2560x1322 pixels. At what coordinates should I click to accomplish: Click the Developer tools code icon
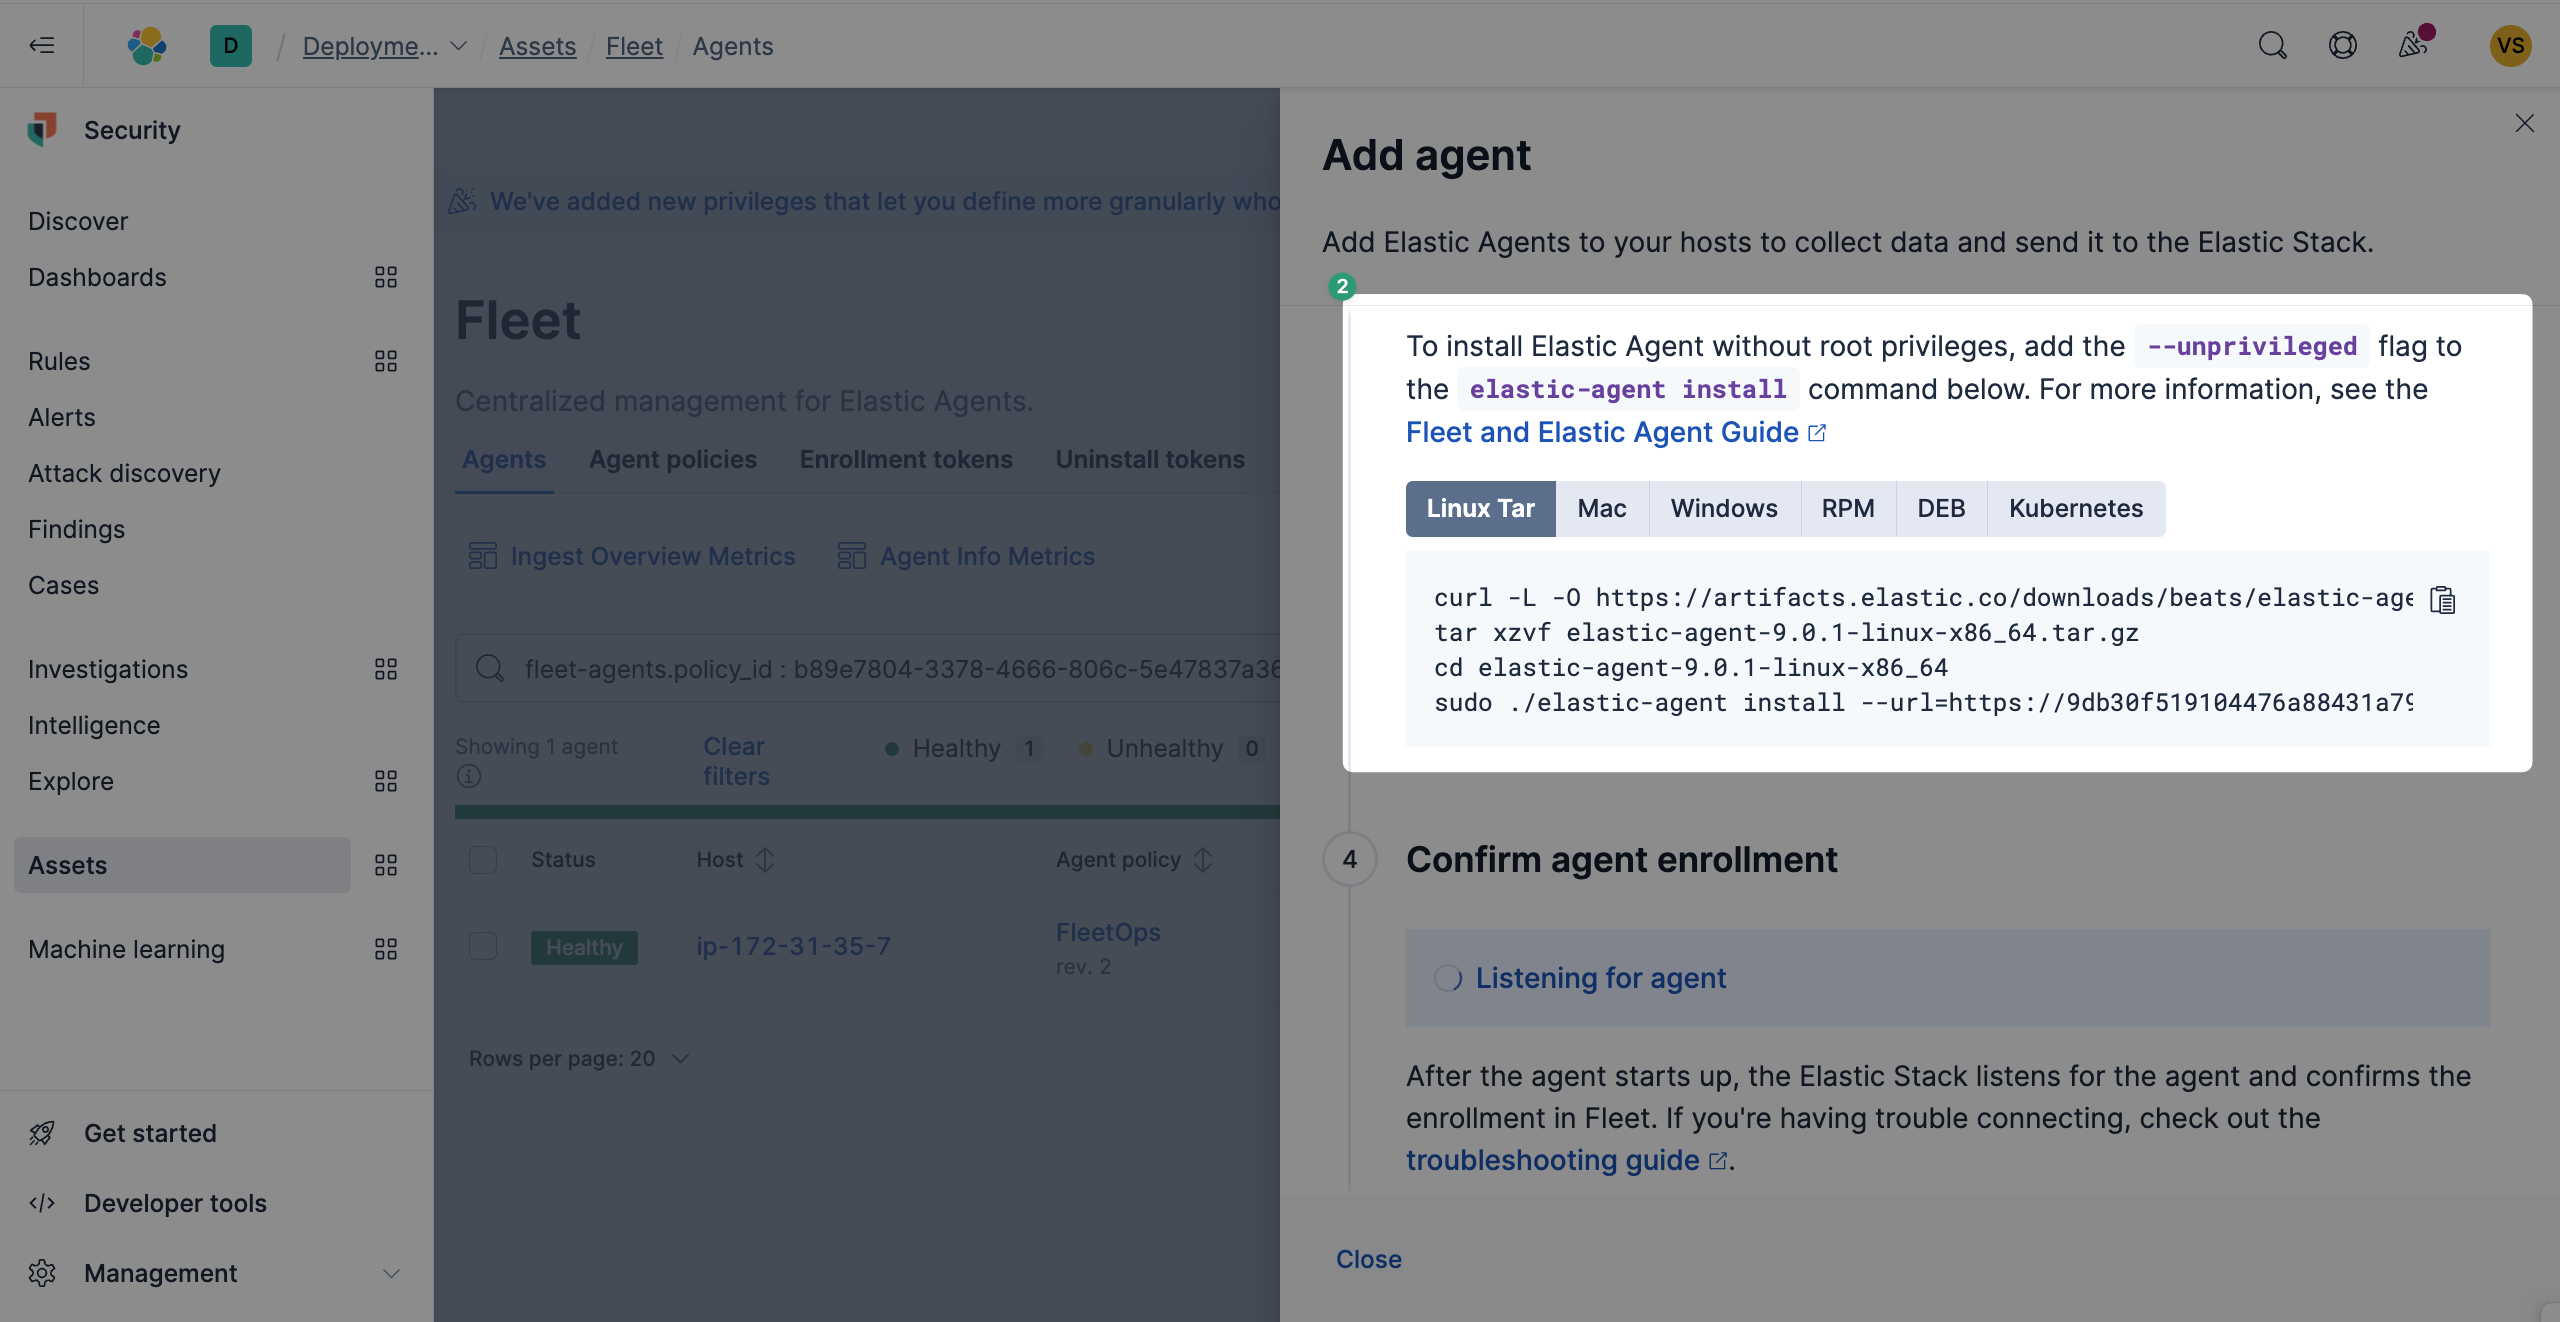[x=42, y=1203]
